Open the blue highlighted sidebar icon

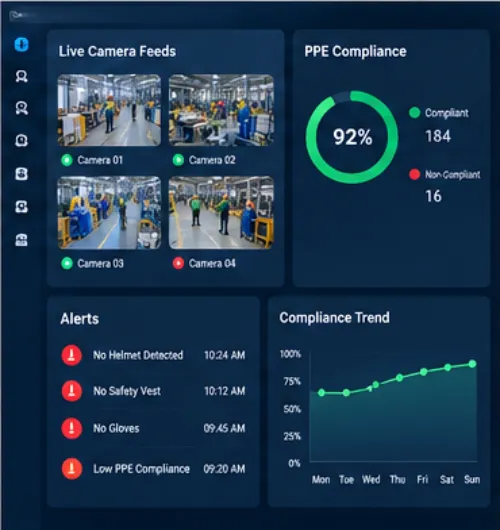tap(22, 44)
